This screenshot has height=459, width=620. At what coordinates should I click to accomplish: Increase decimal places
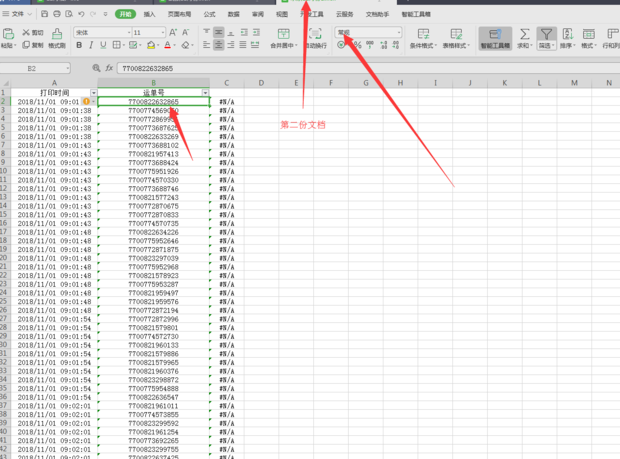coord(383,45)
